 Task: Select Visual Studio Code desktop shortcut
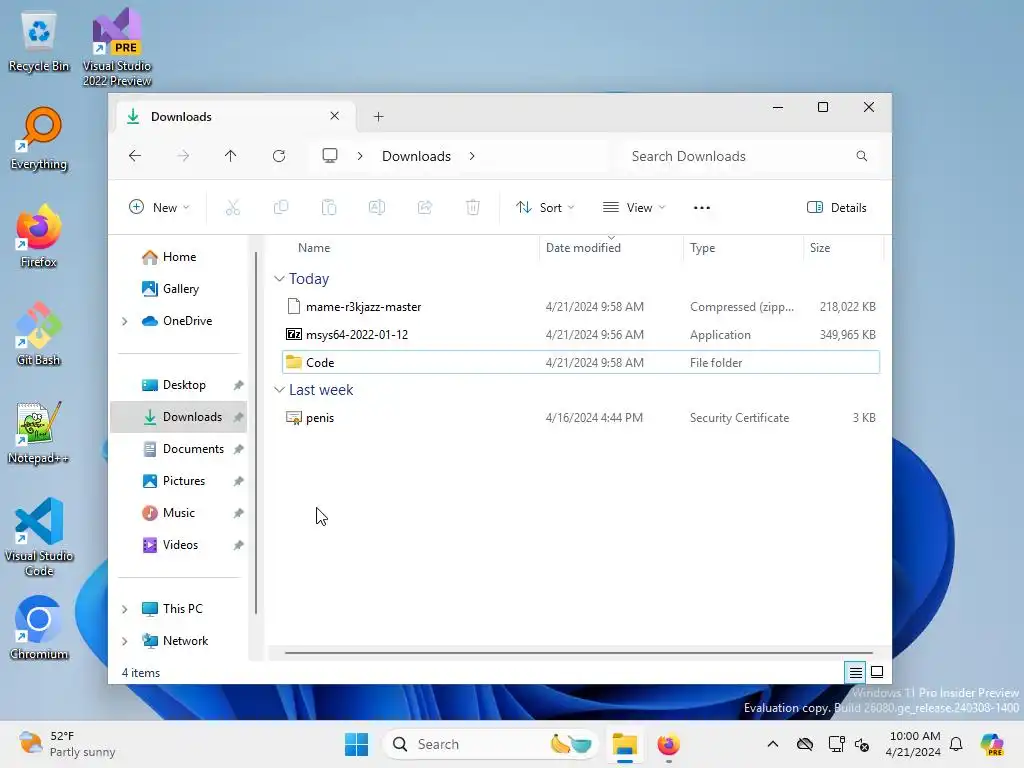tap(39, 537)
